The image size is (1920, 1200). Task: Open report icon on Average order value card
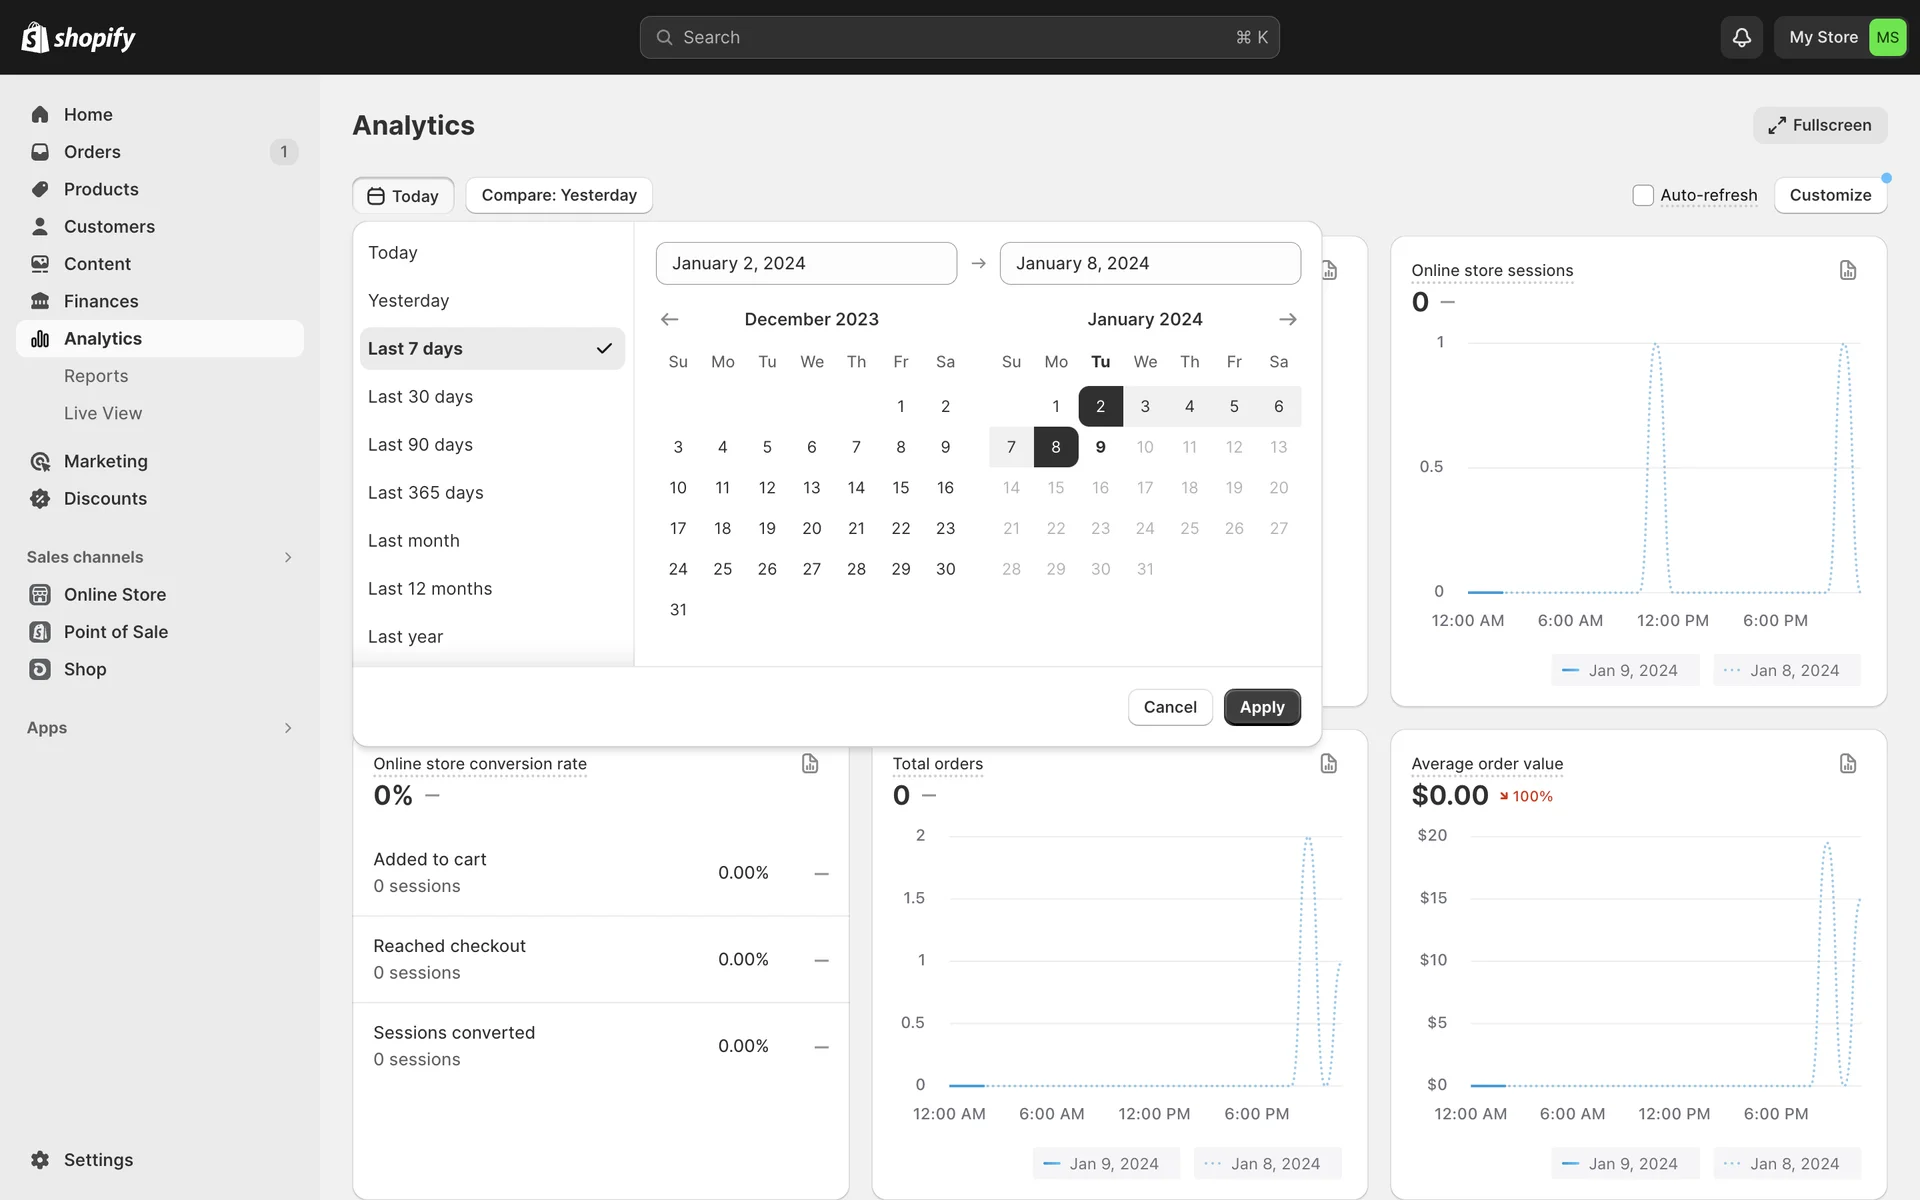[1847, 764]
